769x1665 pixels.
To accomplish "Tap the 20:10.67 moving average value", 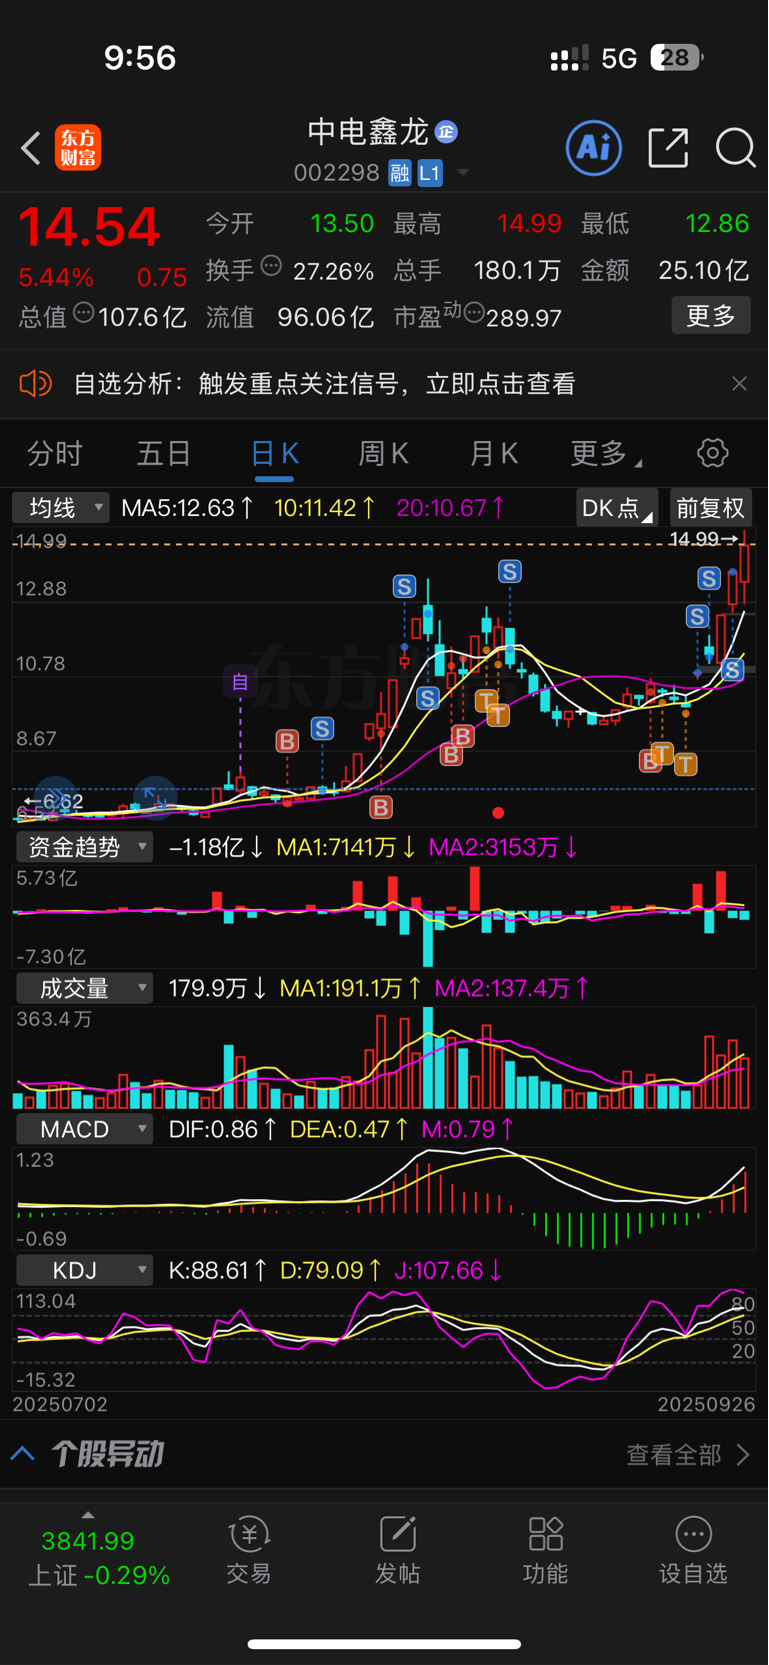I will click(x=451, y=508).
